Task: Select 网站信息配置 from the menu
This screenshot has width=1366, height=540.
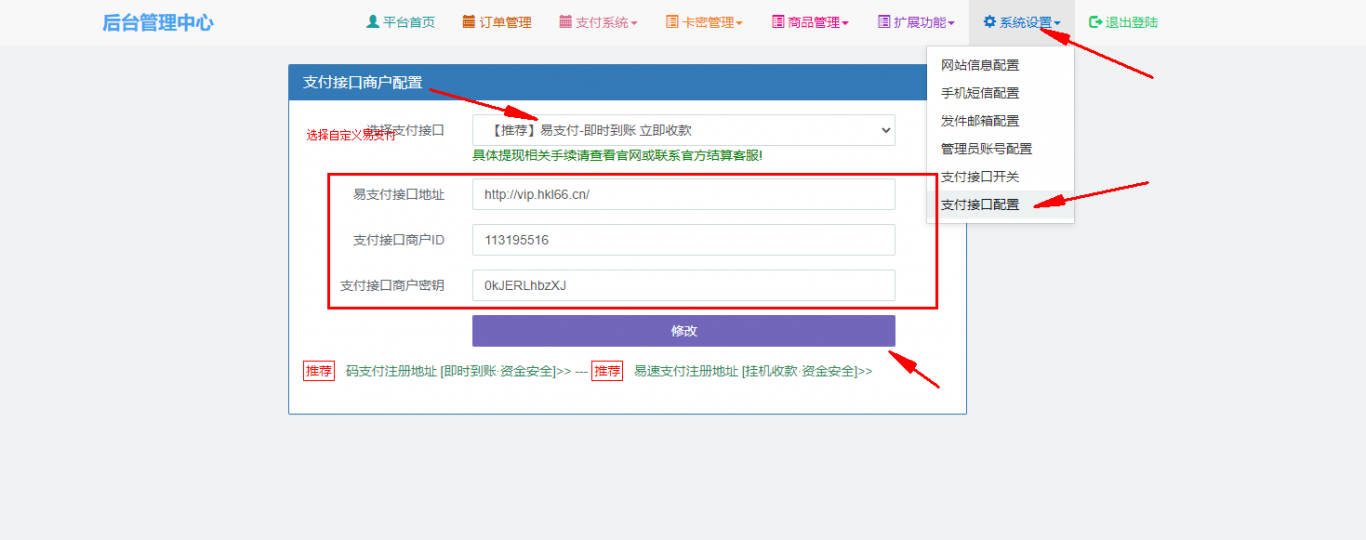Action: click(980, 65)
